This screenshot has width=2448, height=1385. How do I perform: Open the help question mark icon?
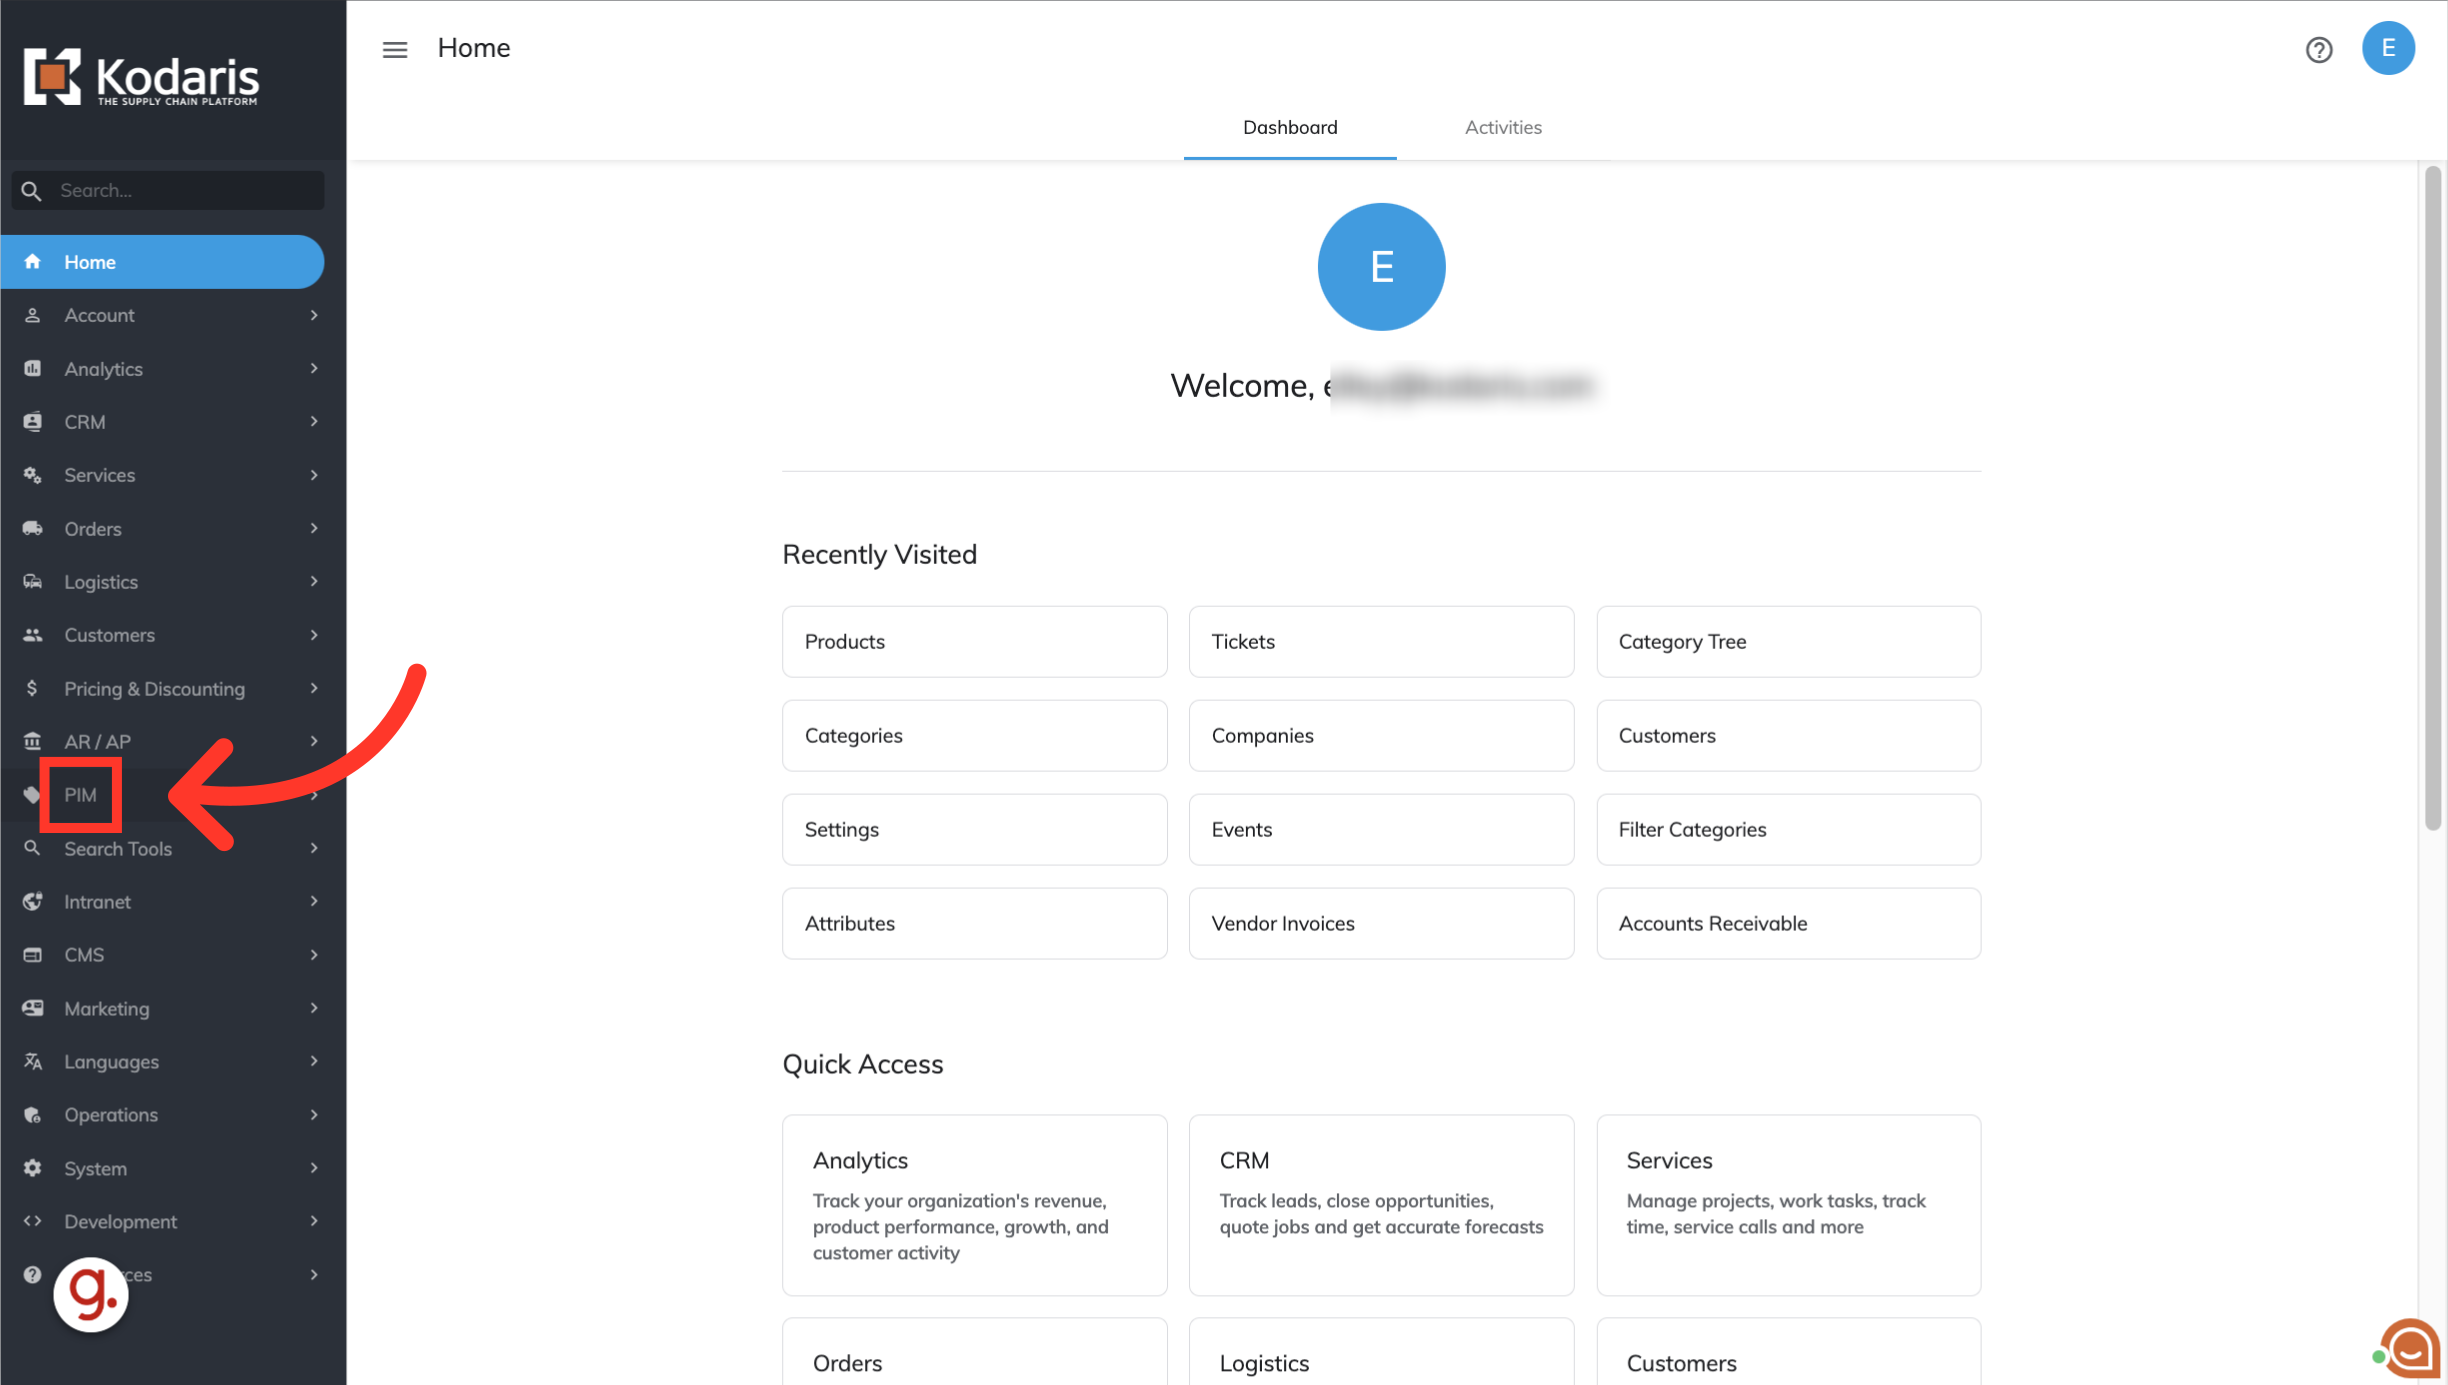click(2319, 49)
